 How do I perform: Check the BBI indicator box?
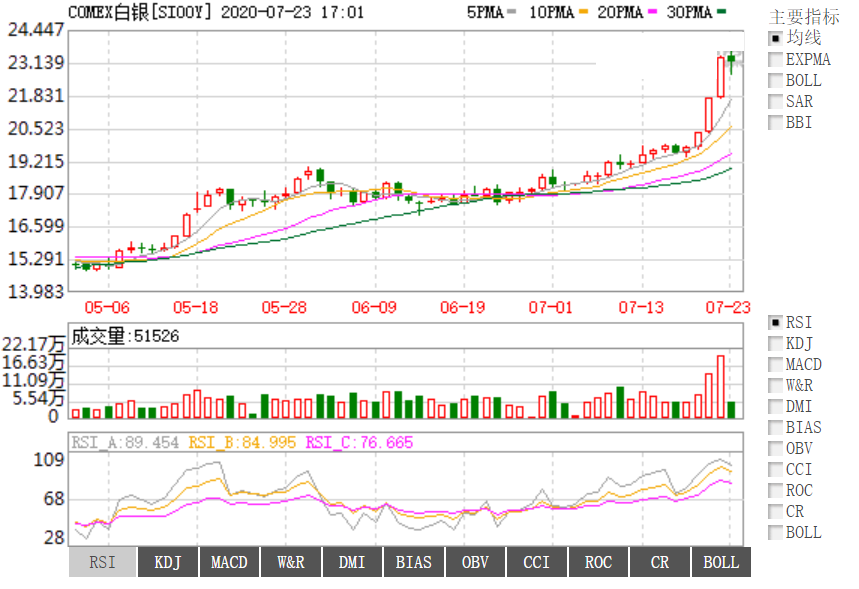775,122
